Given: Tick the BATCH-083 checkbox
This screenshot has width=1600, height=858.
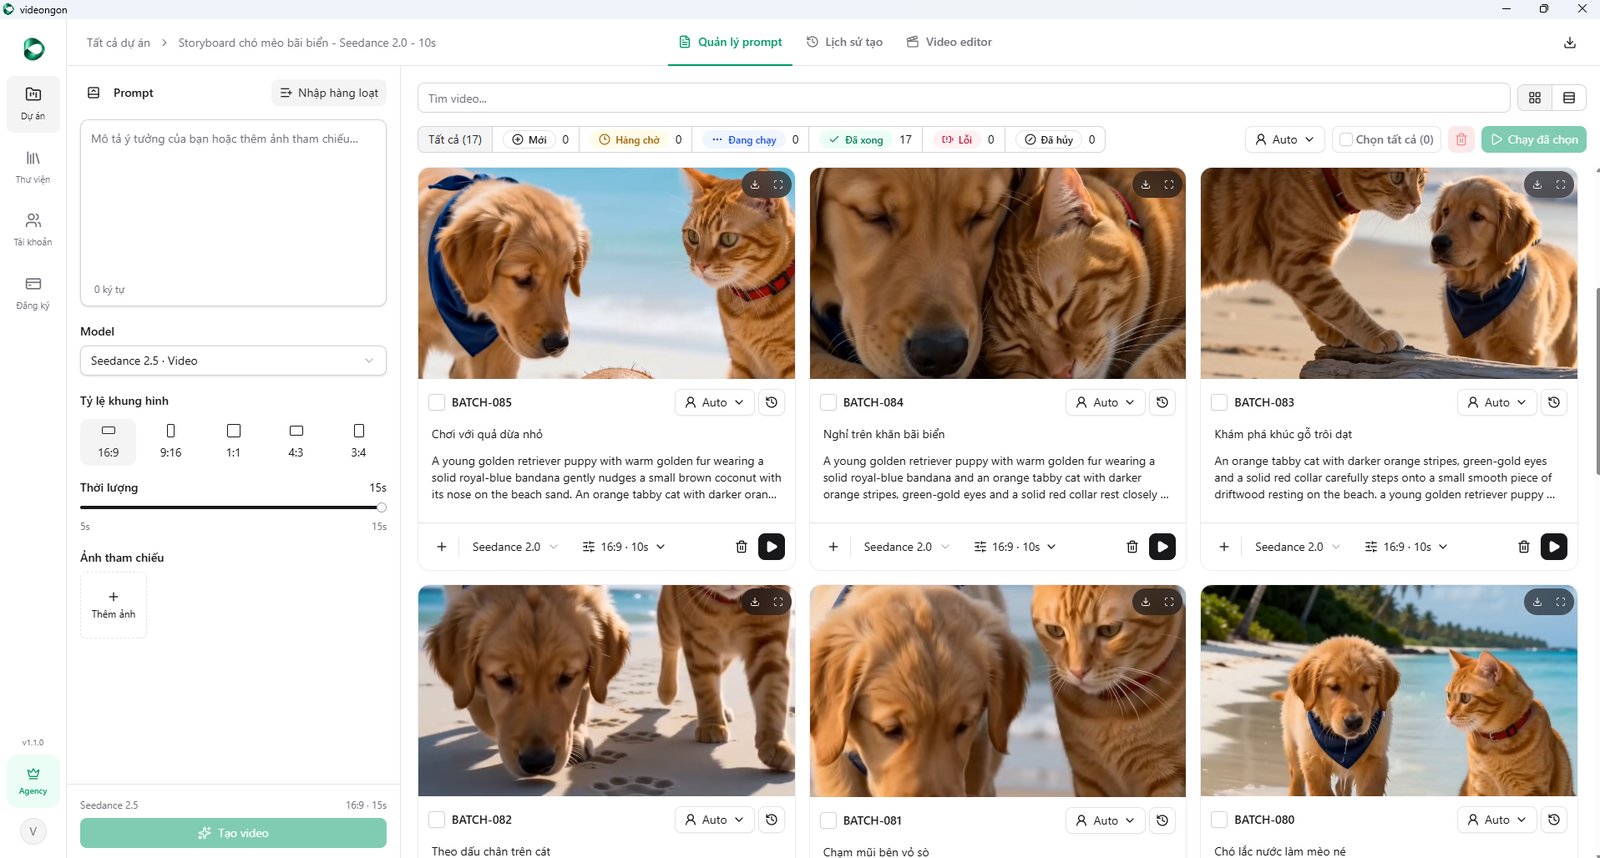Looking at the screenshot, I should pyautogui.click(x=1219, y=403).
